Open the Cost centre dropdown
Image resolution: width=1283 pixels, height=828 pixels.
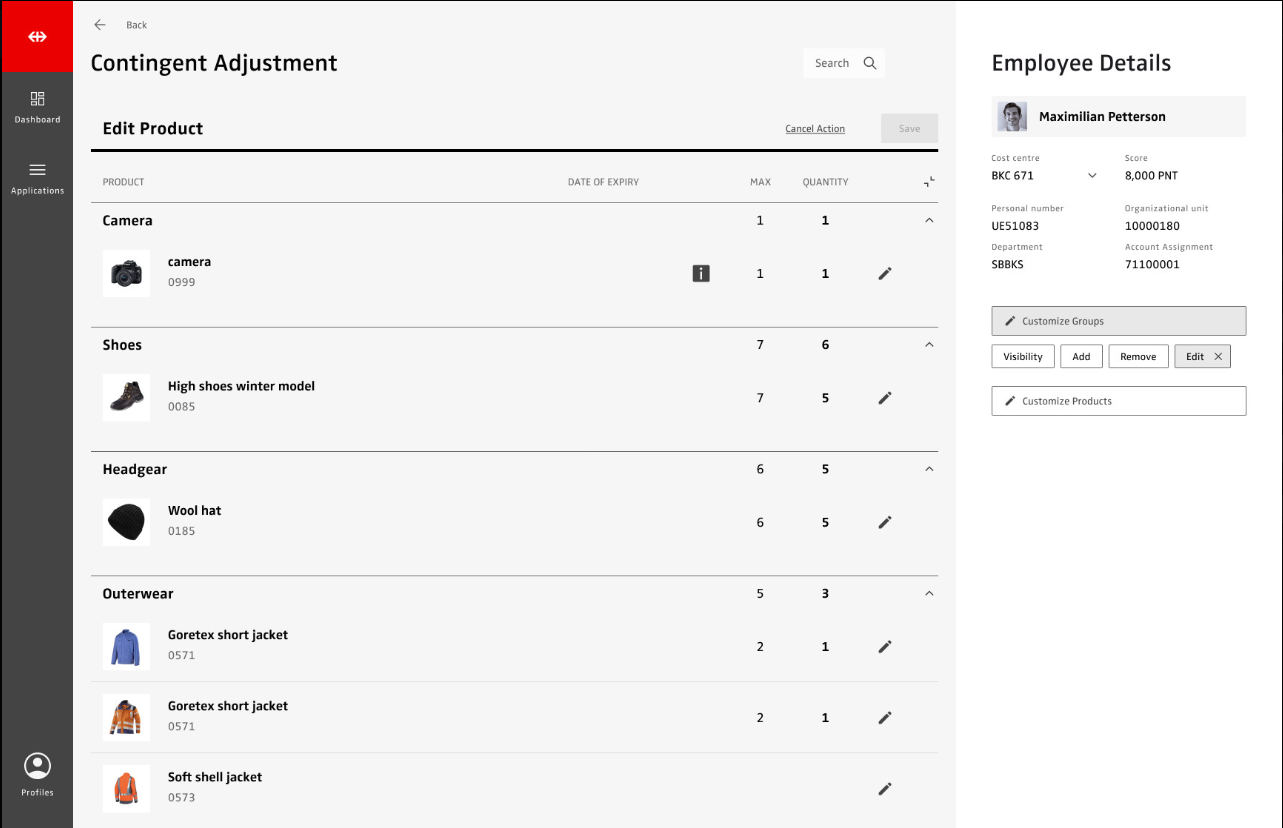[1092, 176]
